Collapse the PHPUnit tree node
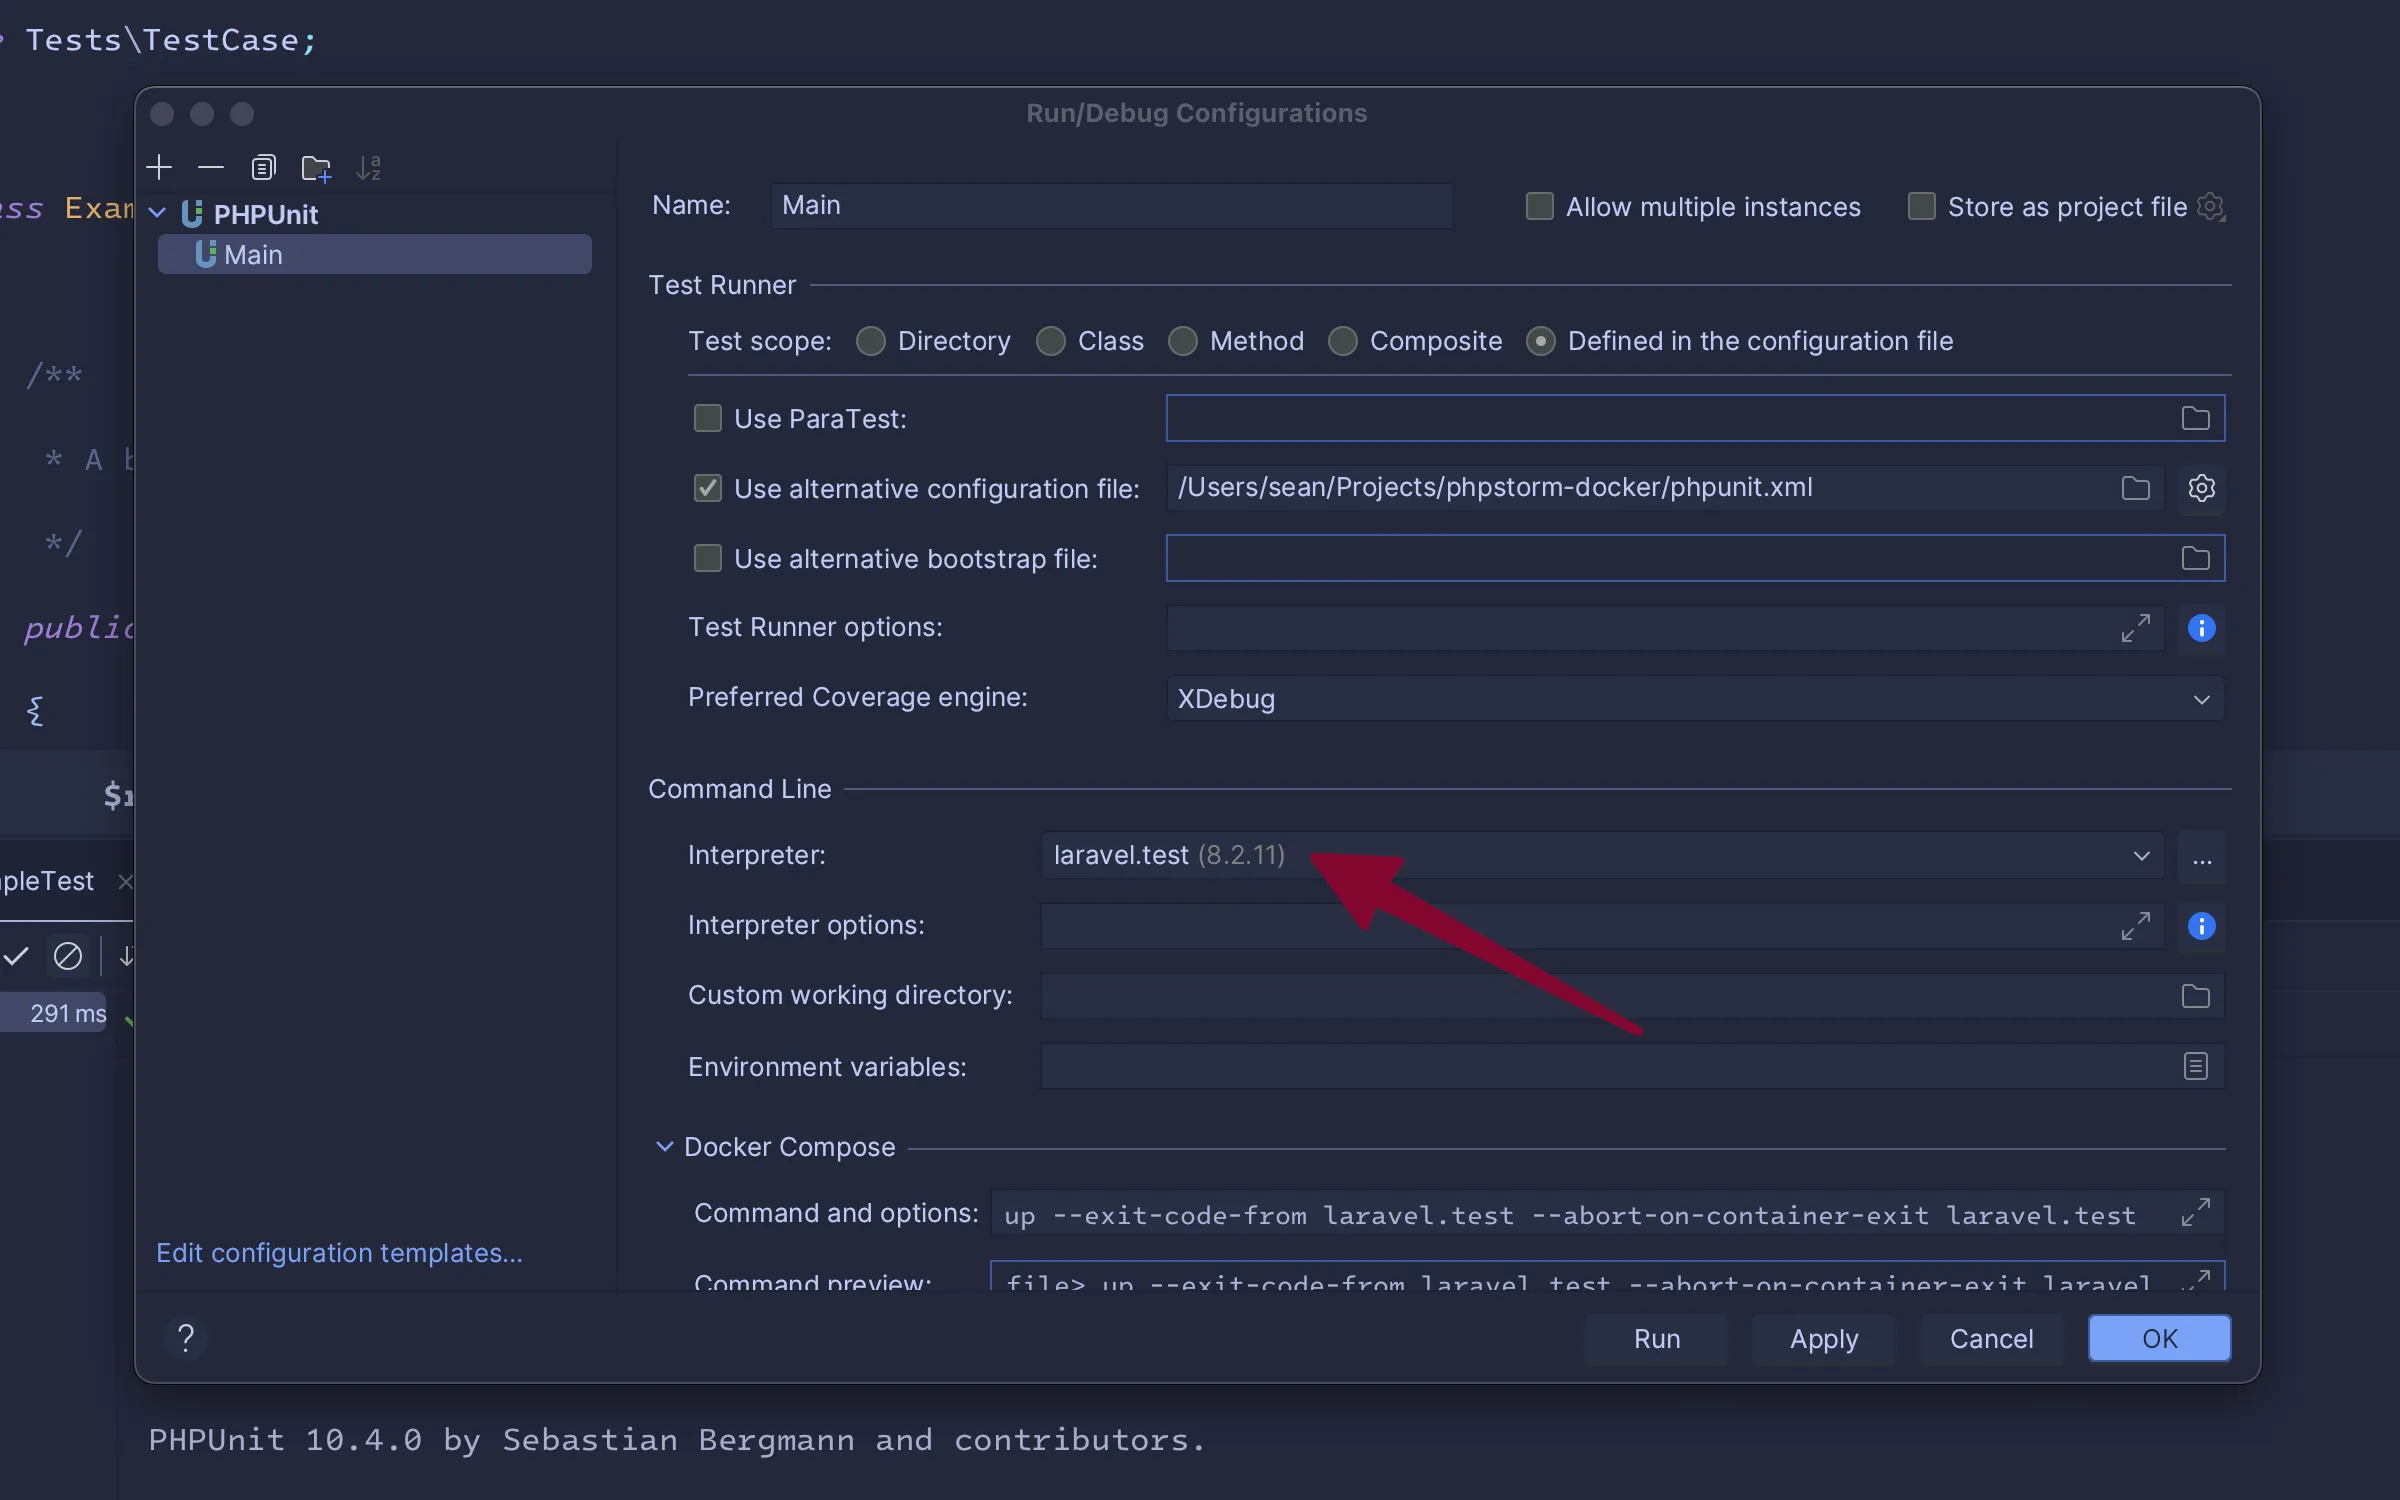This screenshot has height=1500, width=2400. [157, 213]
